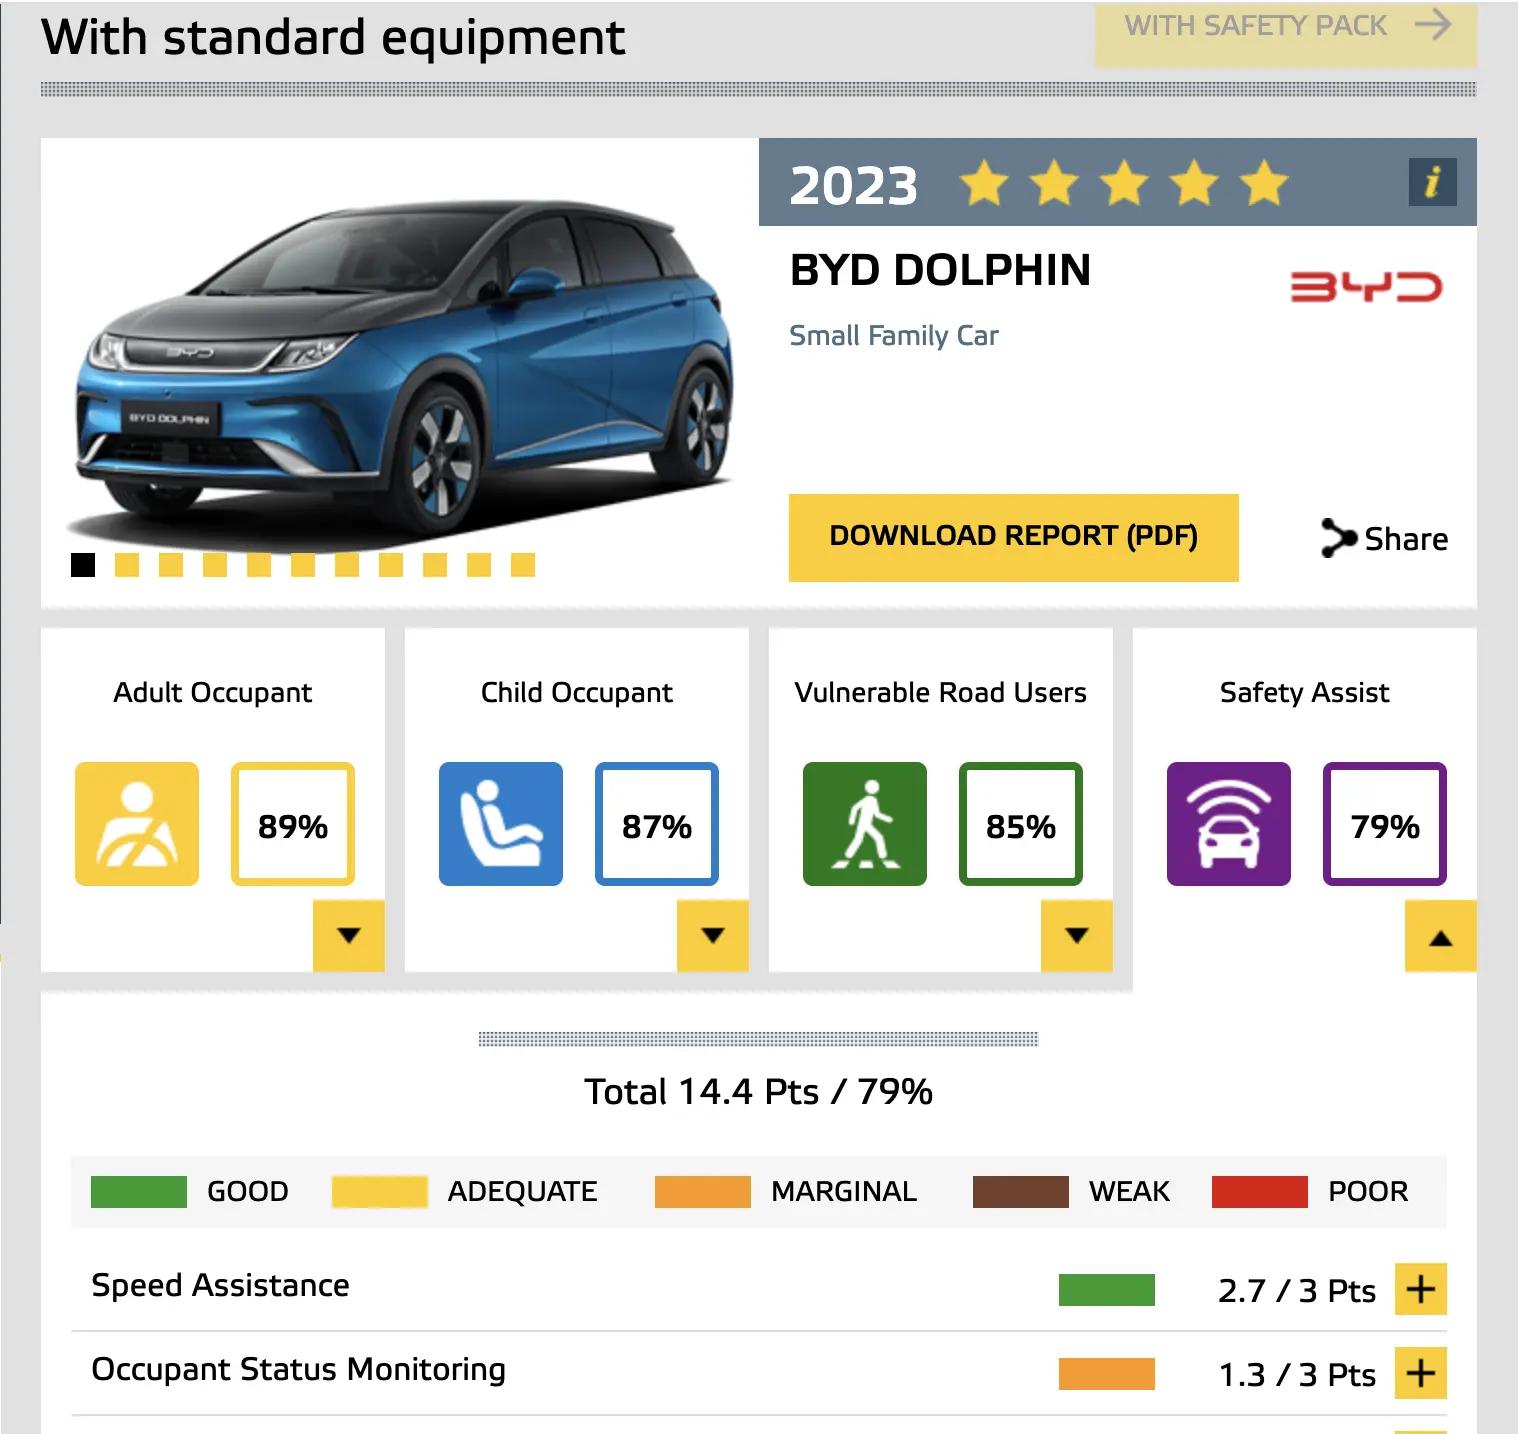Click the yellow Adult Occupant icon

(x=137, y=824)
